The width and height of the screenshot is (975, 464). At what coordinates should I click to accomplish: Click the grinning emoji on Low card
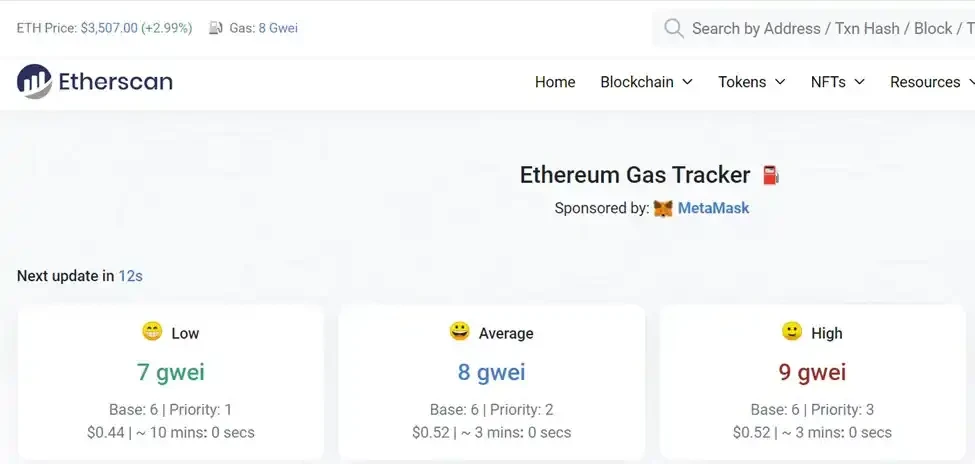click(152, 332)
